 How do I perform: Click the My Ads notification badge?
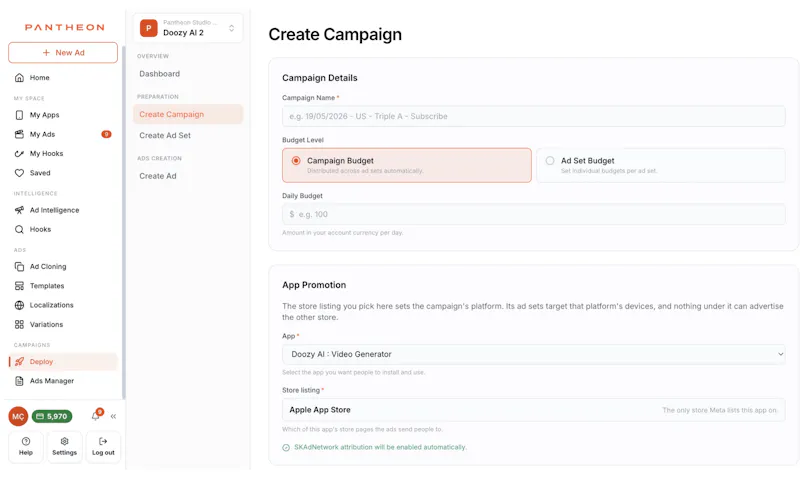coord(106,134)
